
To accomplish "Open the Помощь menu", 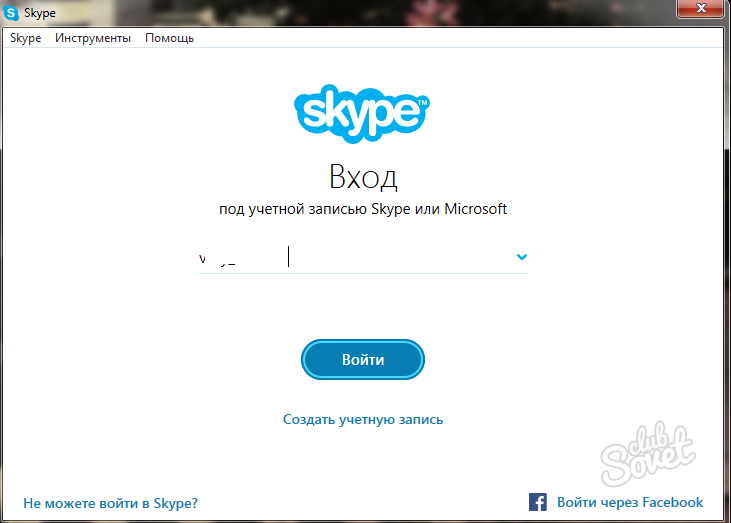I will click(x=169, y=38).
